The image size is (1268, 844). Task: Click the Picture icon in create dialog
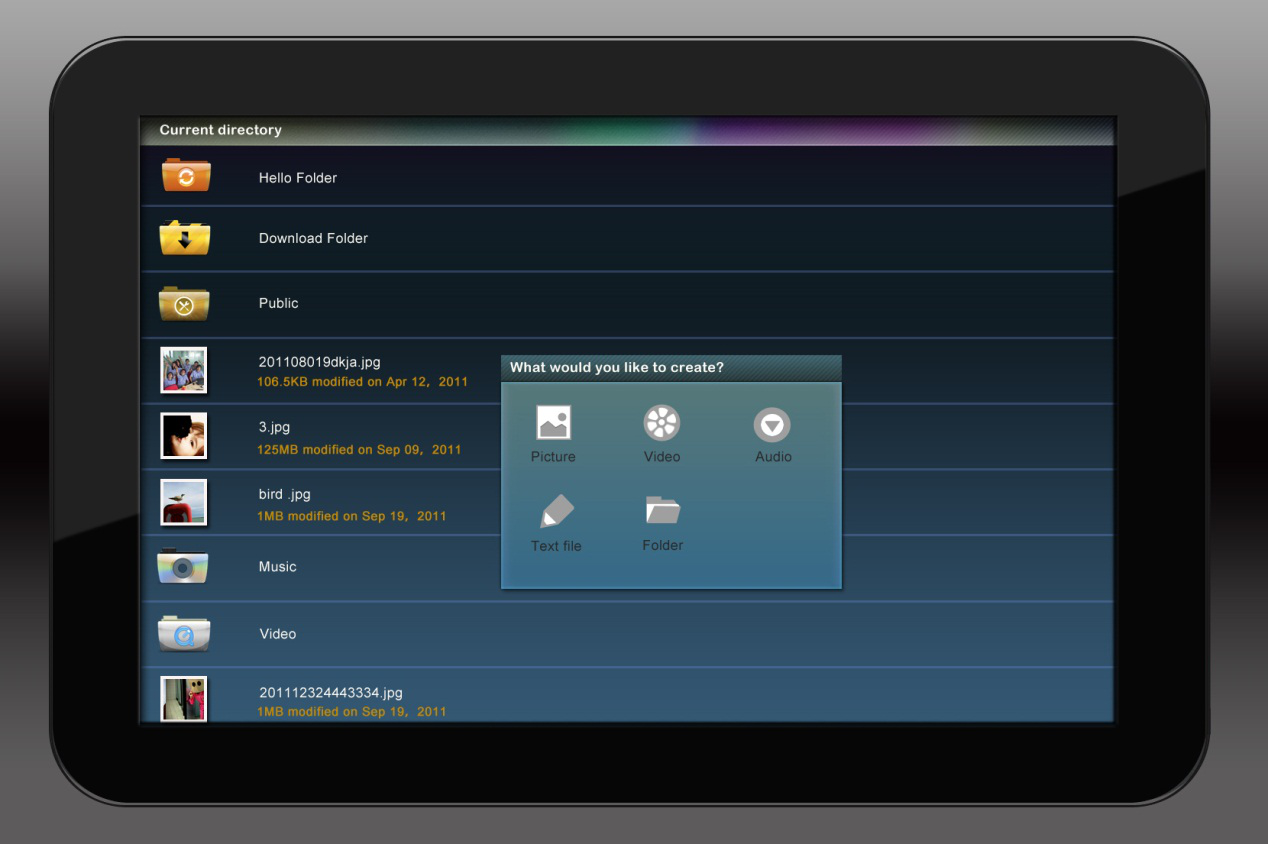tap(553, 423)
